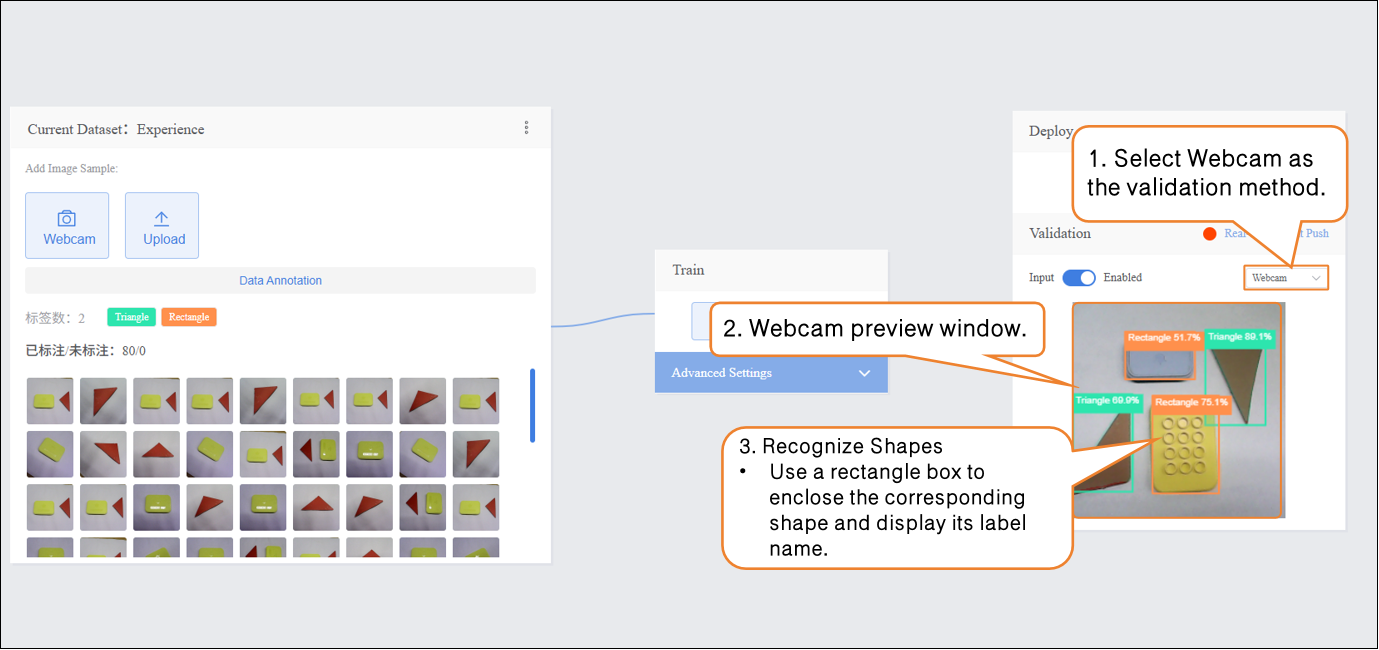Click the blue dataset scrollbar
The width and height of the screenshot is (1379, 650).
[x=532, y=405]
